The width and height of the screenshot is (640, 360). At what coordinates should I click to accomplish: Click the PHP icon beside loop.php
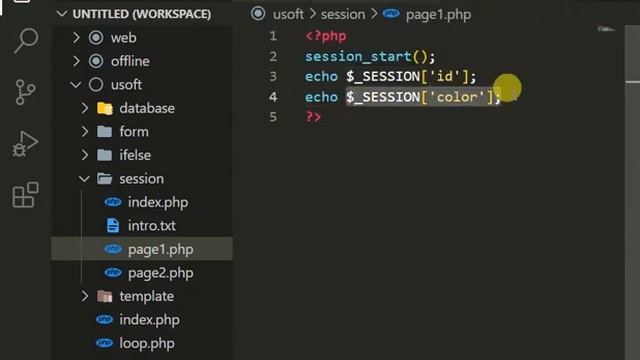(x=104, y=343)
